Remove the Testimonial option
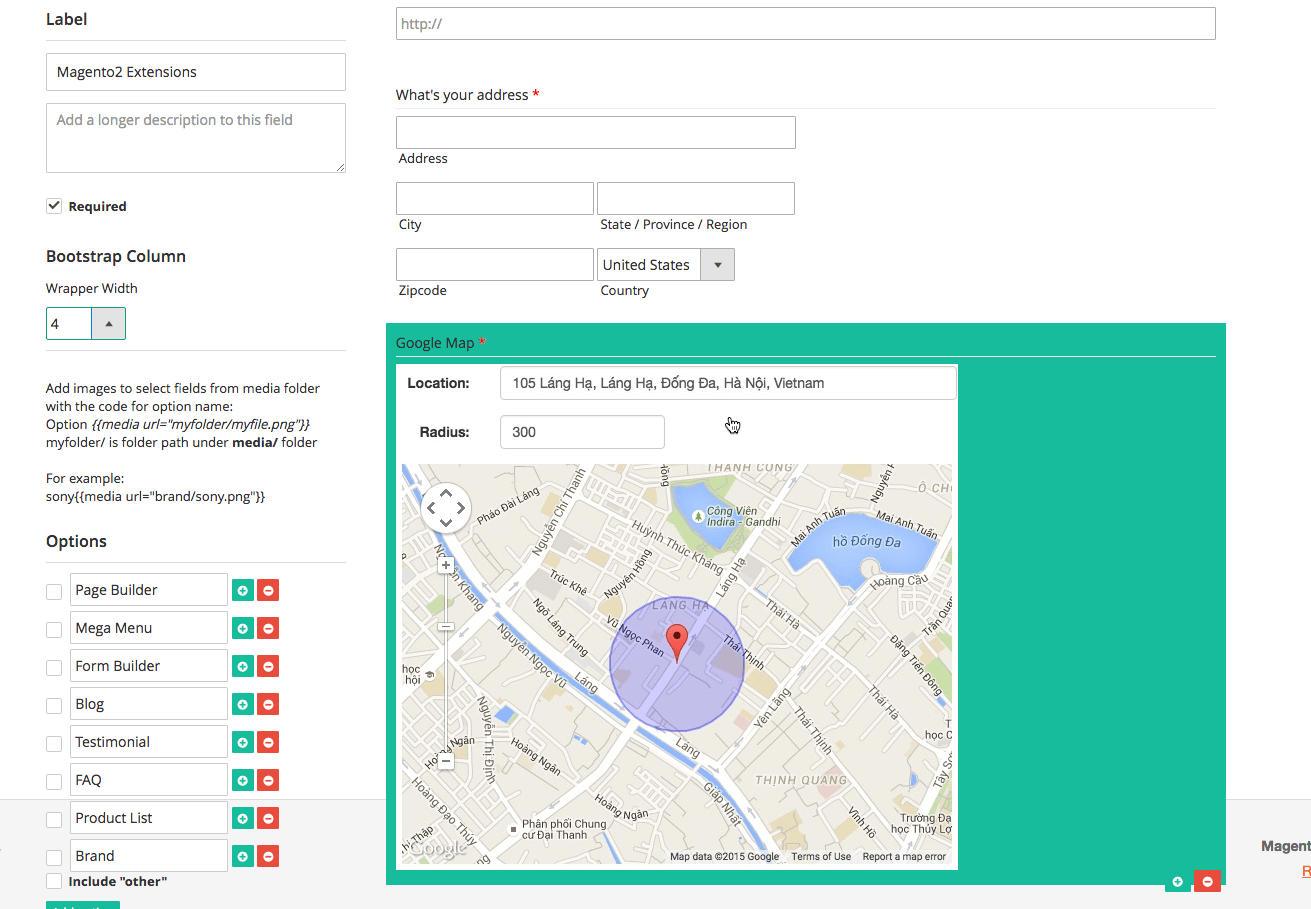The height and width of the screenshot is (909, 1311). point(268,742)
